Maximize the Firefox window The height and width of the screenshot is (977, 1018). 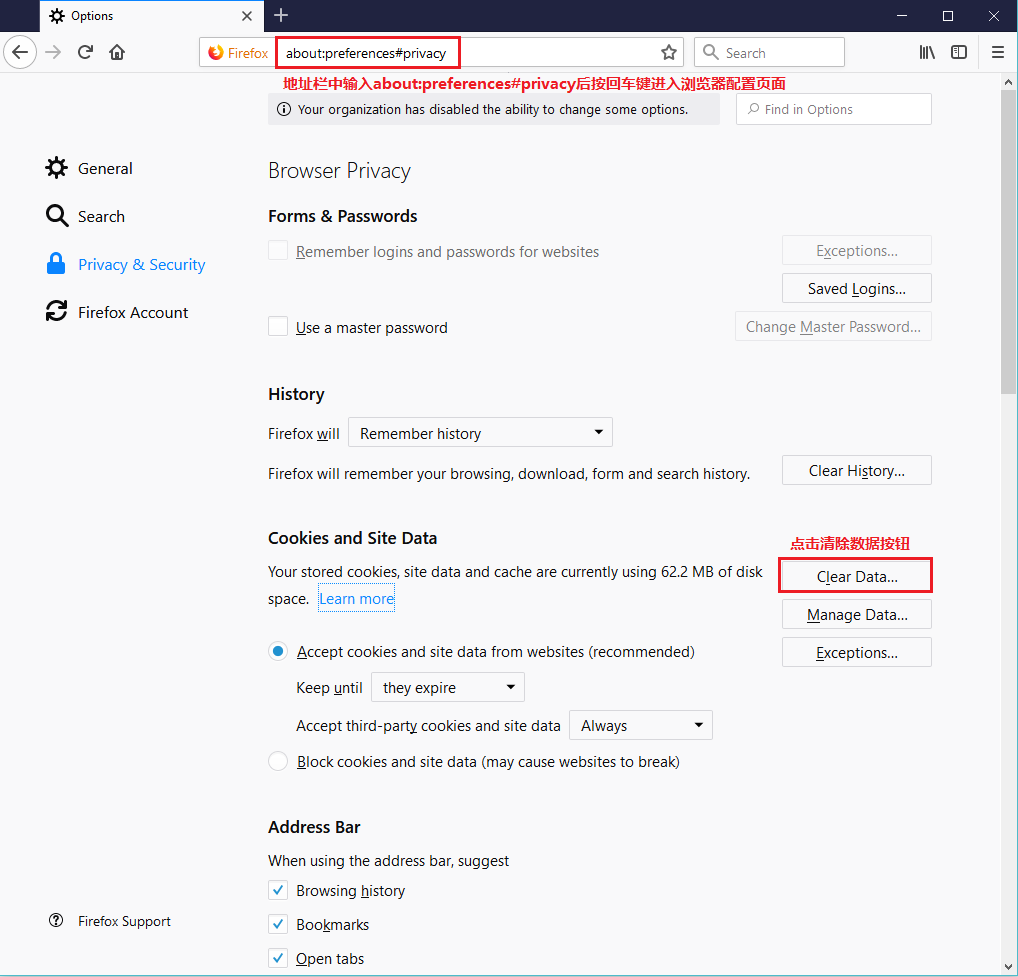click(x=948, y=16)
